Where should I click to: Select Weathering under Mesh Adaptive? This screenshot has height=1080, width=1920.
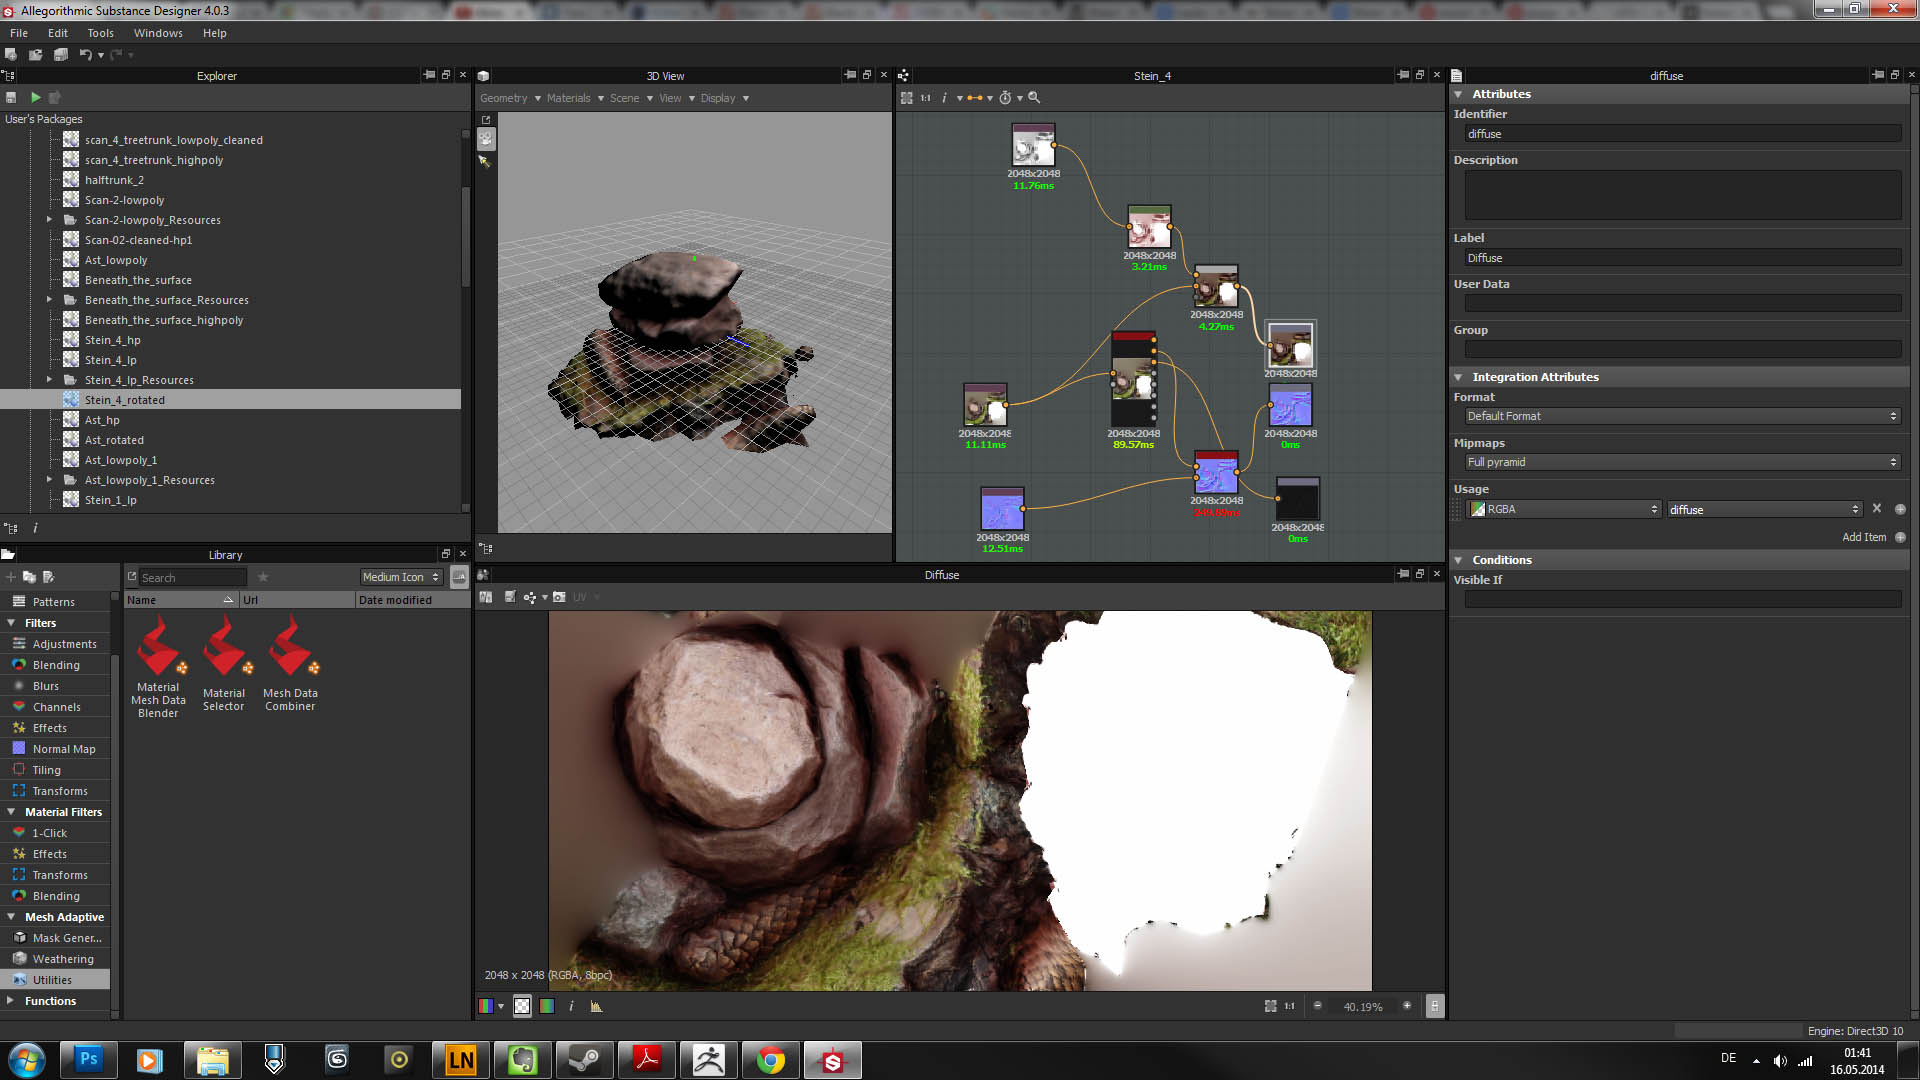tap(63, 959)
